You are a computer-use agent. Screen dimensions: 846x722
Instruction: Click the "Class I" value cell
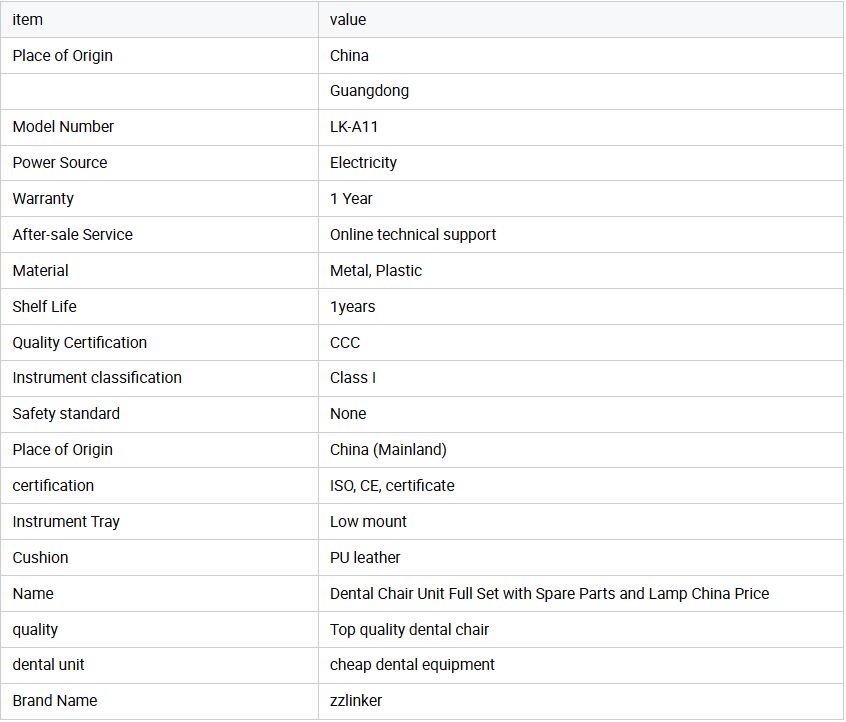[x=353, y=378]
